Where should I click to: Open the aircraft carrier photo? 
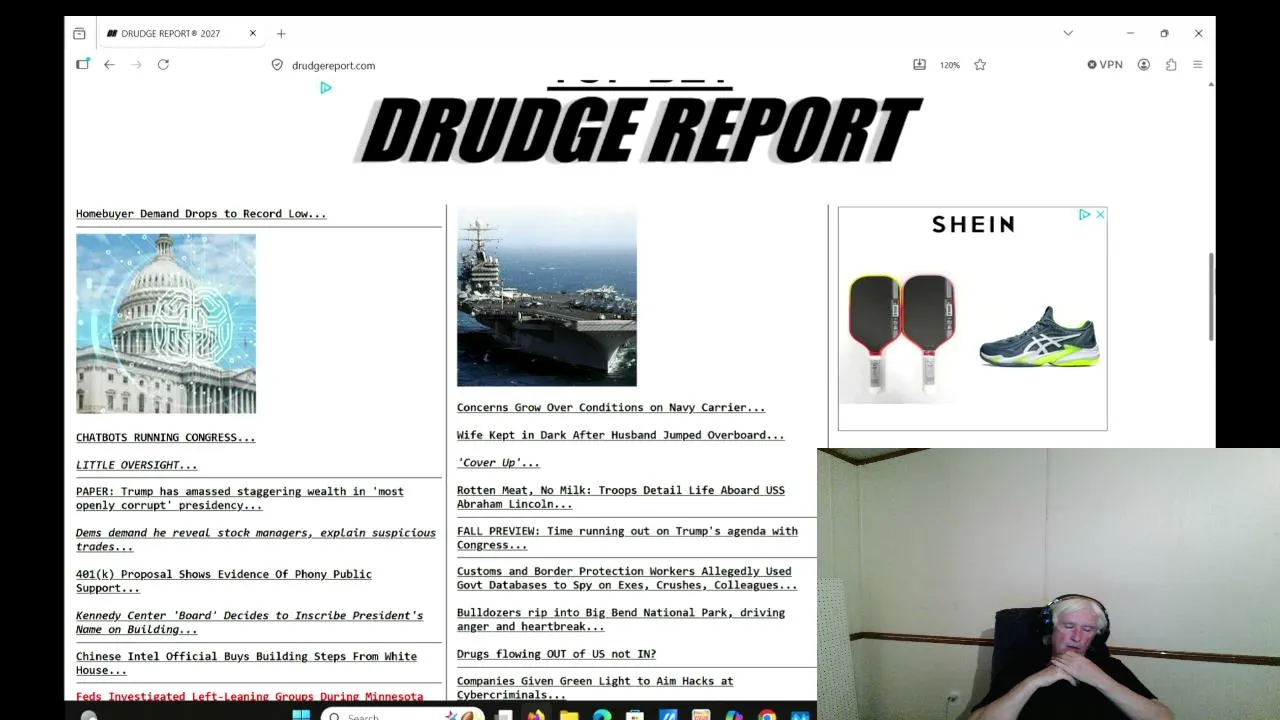pos(547,297)
